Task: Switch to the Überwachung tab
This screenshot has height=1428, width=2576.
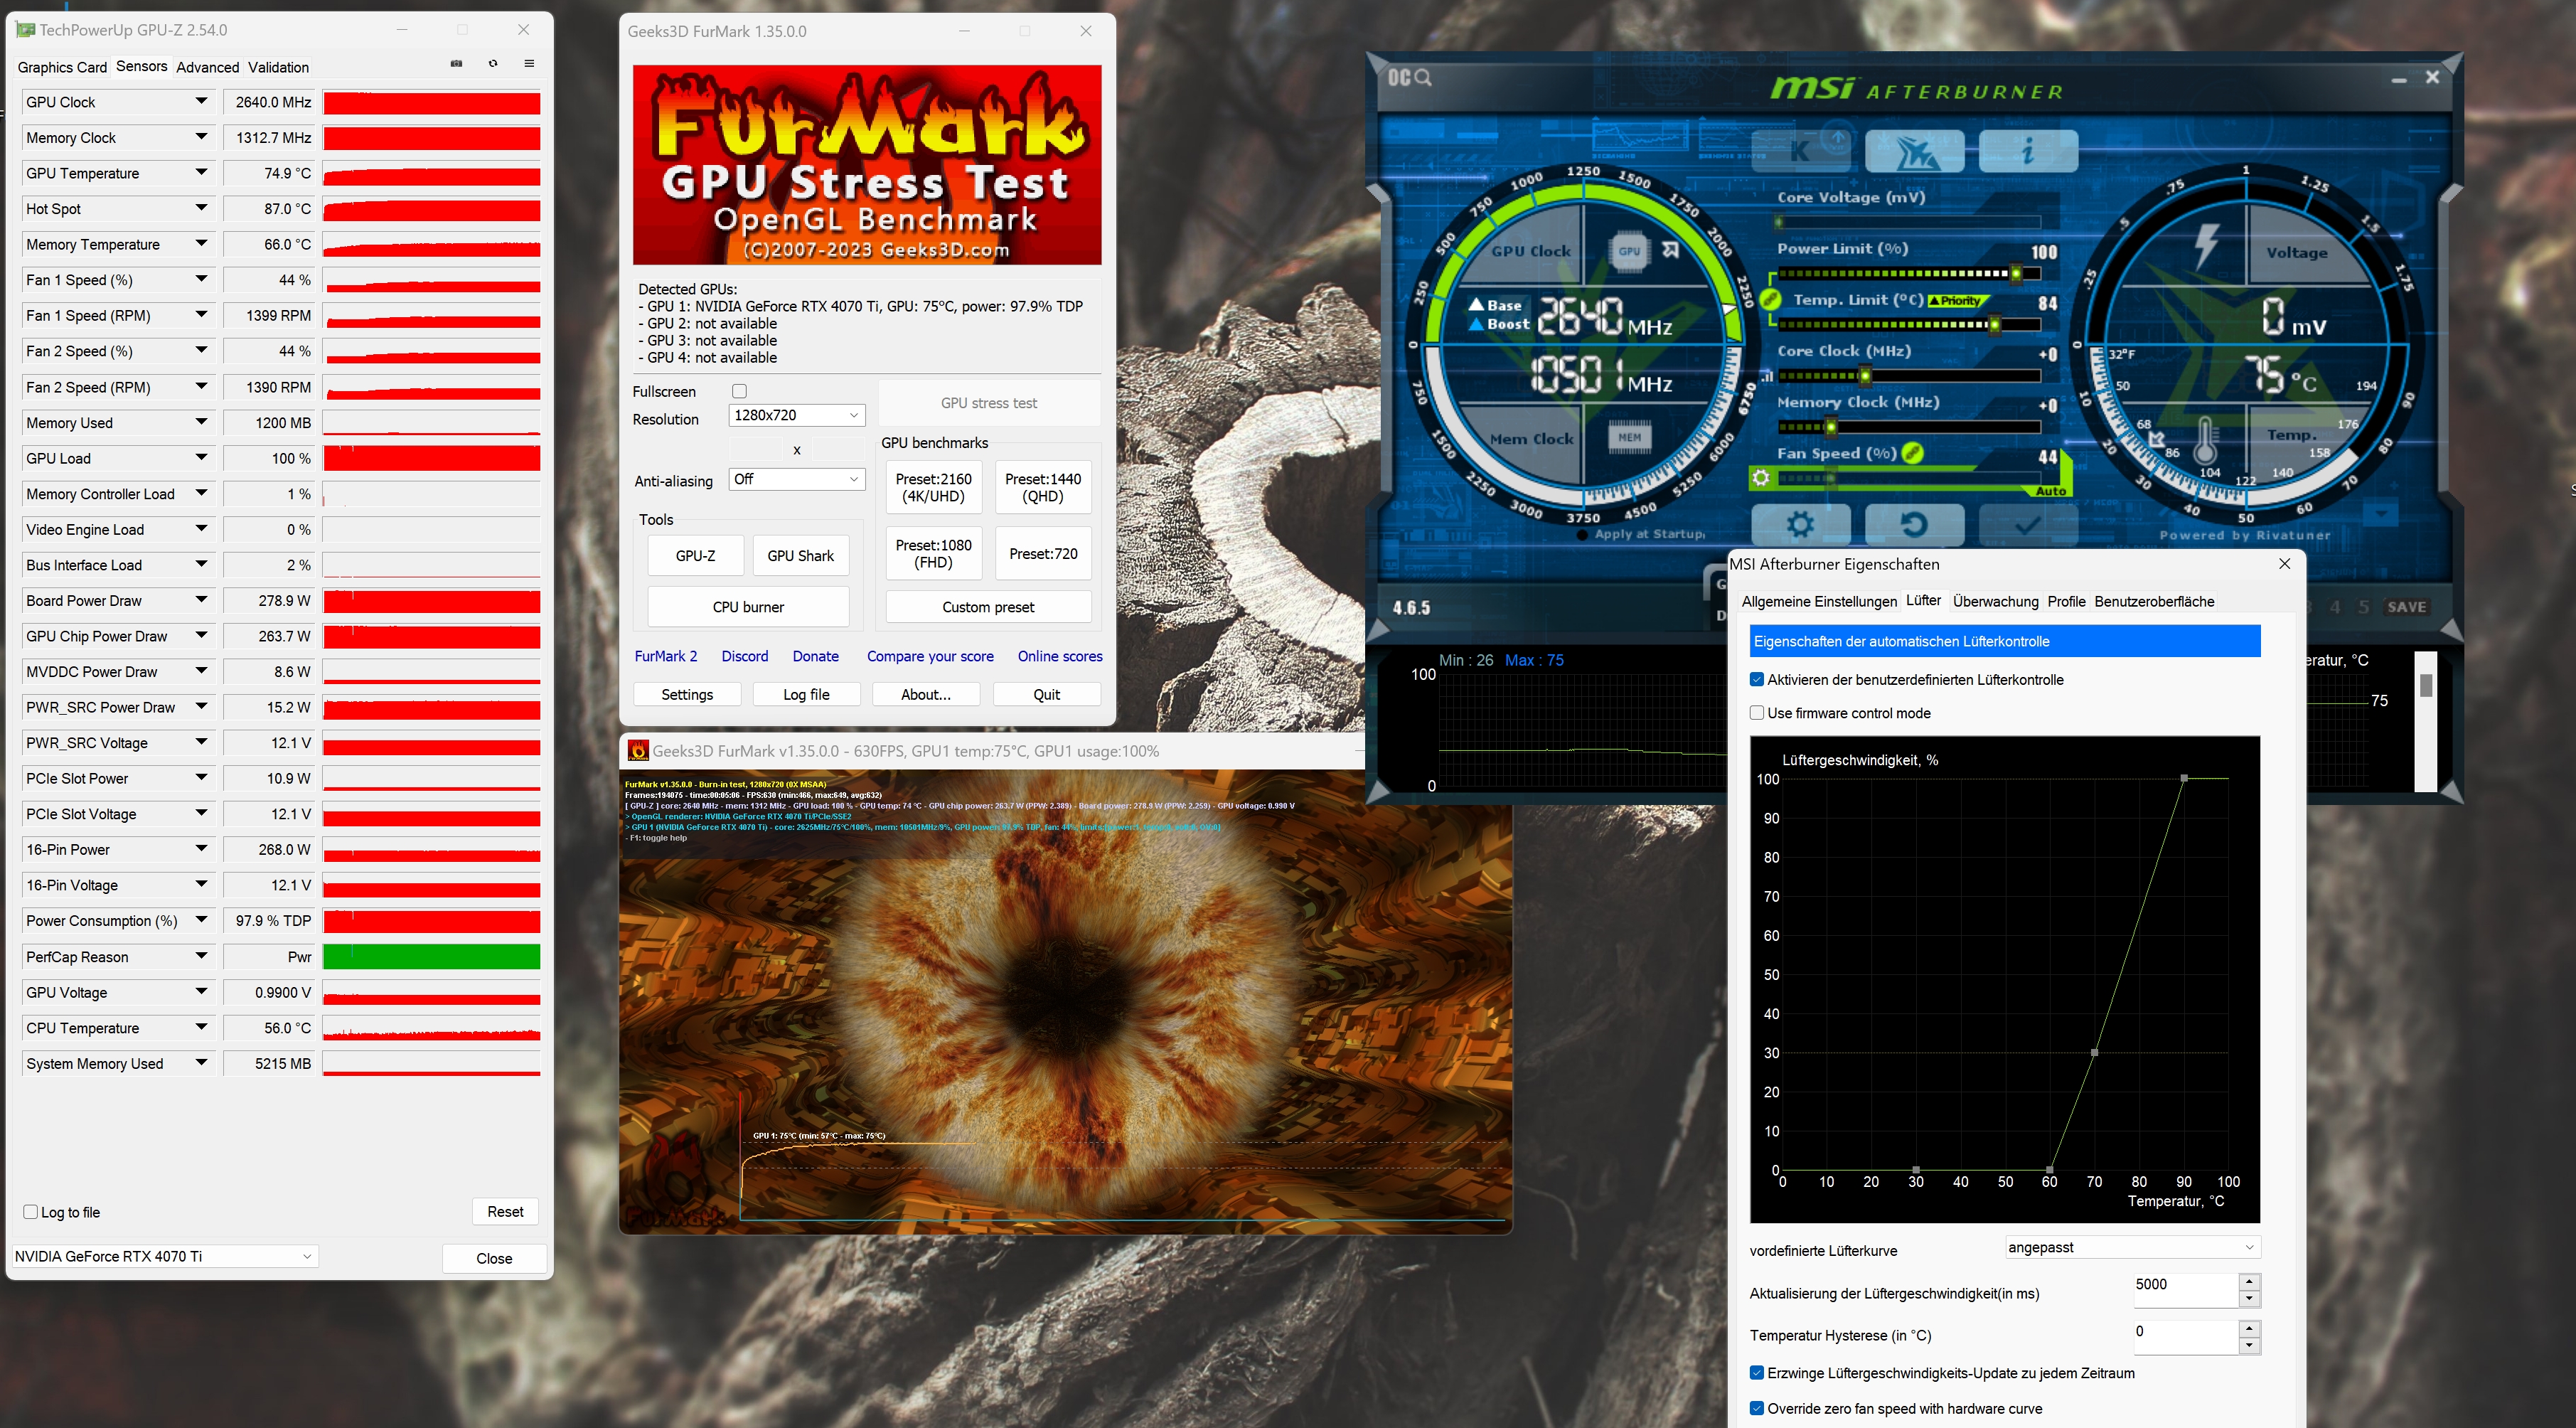Action: coord(1995,601)
